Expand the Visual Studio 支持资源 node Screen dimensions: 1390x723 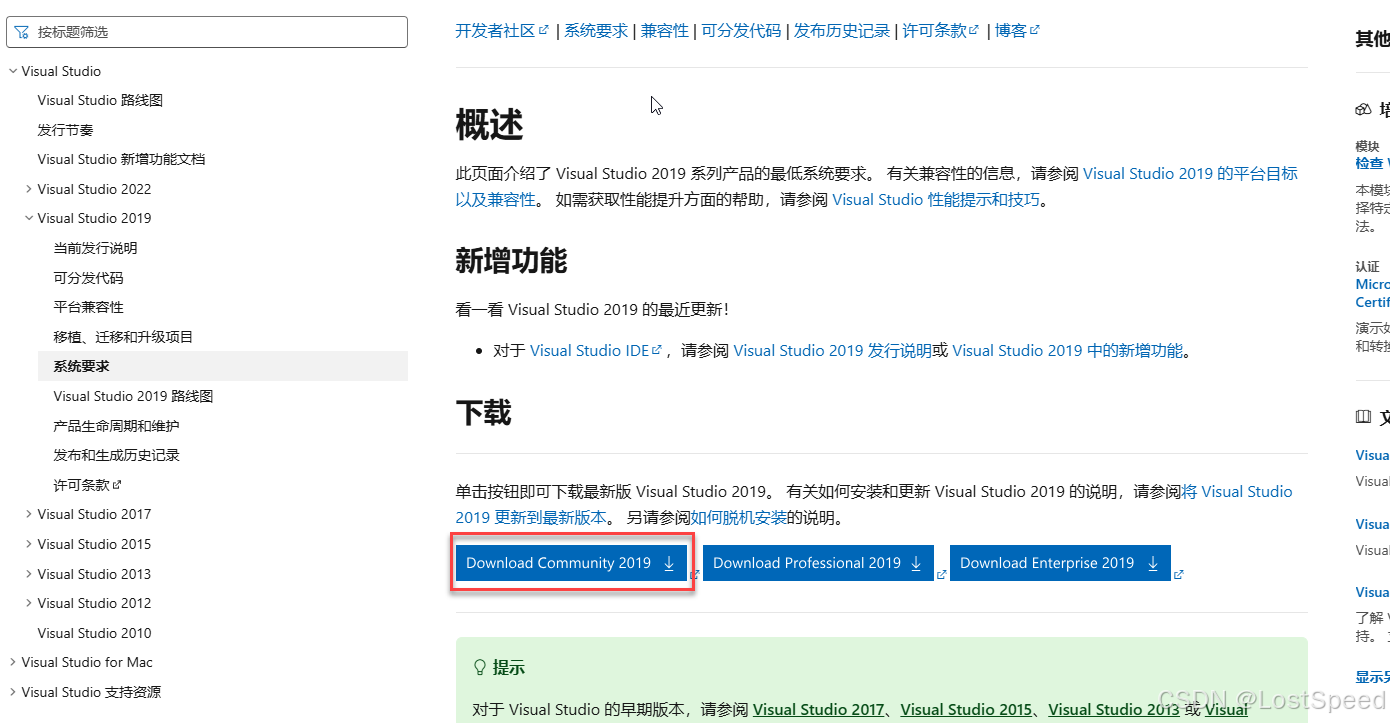point(13,692)
